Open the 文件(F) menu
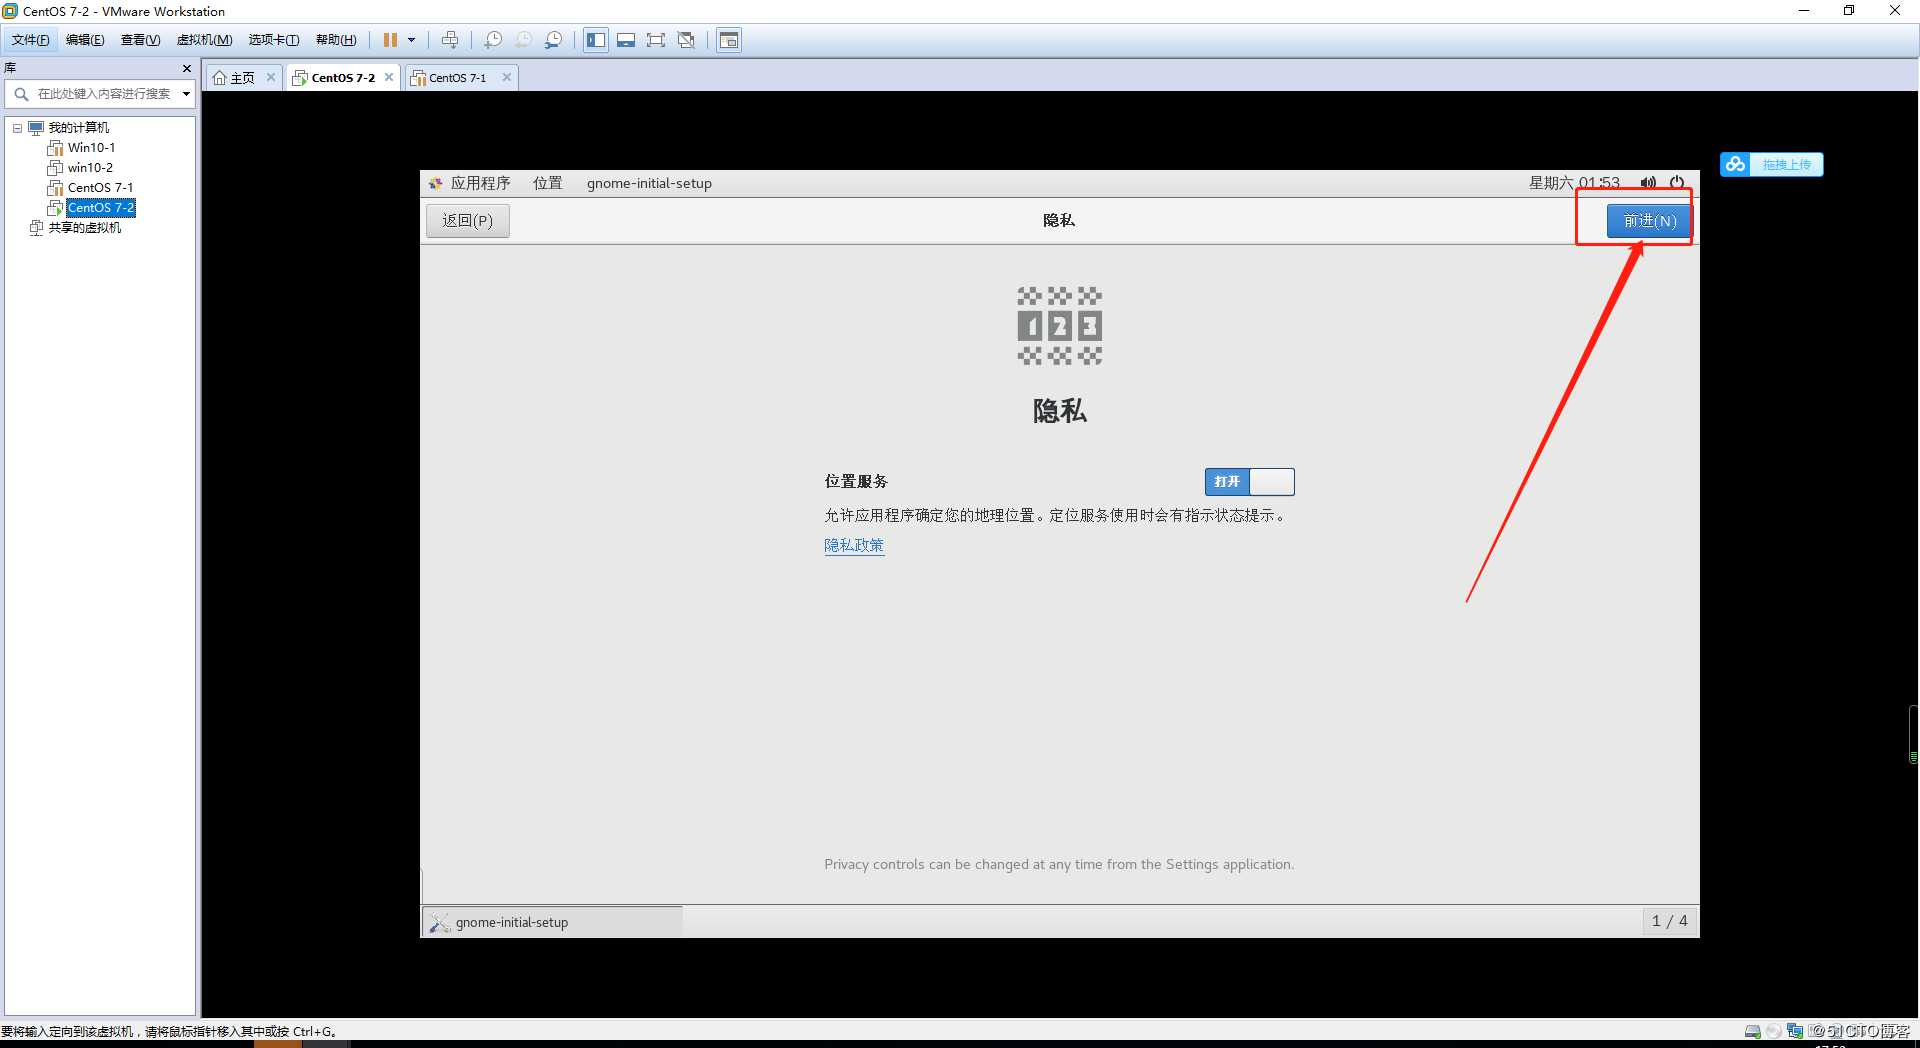This screenshot has width=1920, height=1048. pos(31,40)
